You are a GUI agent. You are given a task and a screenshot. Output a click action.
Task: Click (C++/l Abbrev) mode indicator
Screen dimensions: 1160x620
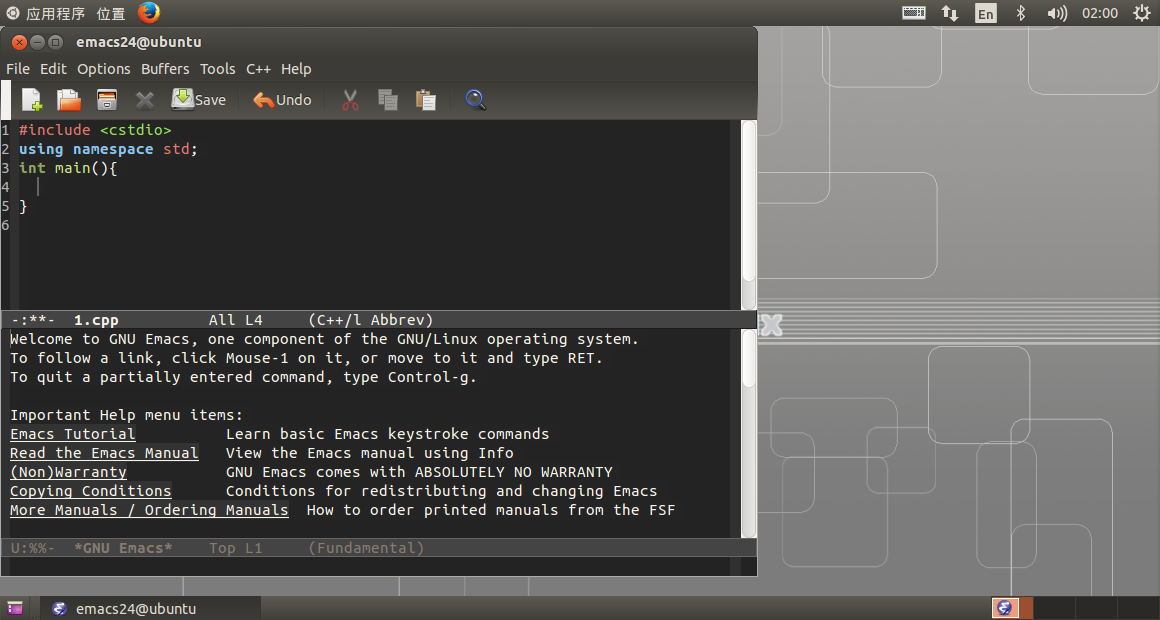click(371, 320)
